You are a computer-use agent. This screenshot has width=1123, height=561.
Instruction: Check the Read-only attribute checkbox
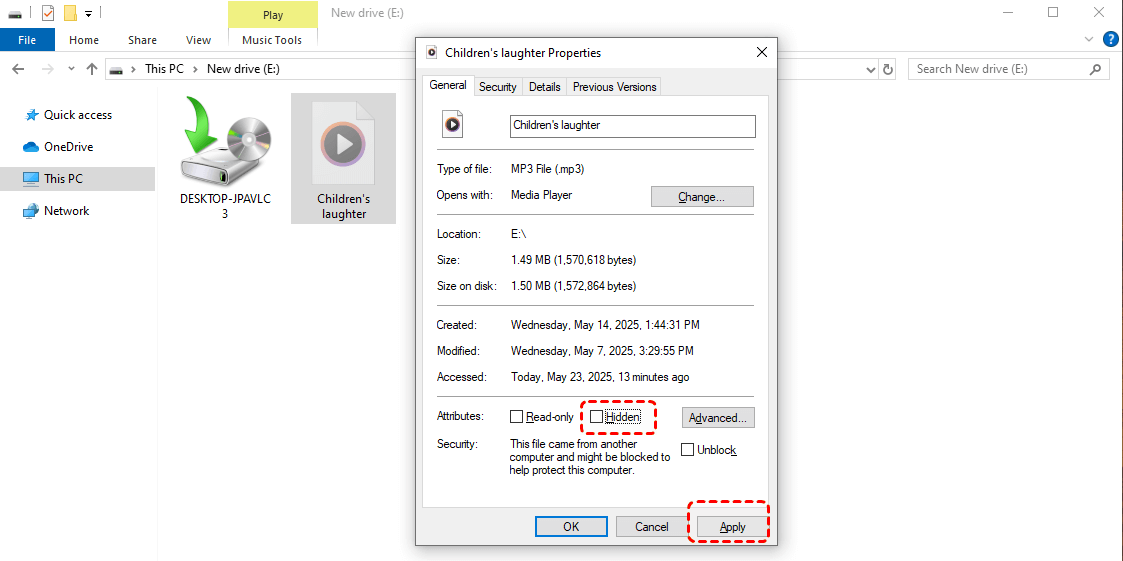516,416
